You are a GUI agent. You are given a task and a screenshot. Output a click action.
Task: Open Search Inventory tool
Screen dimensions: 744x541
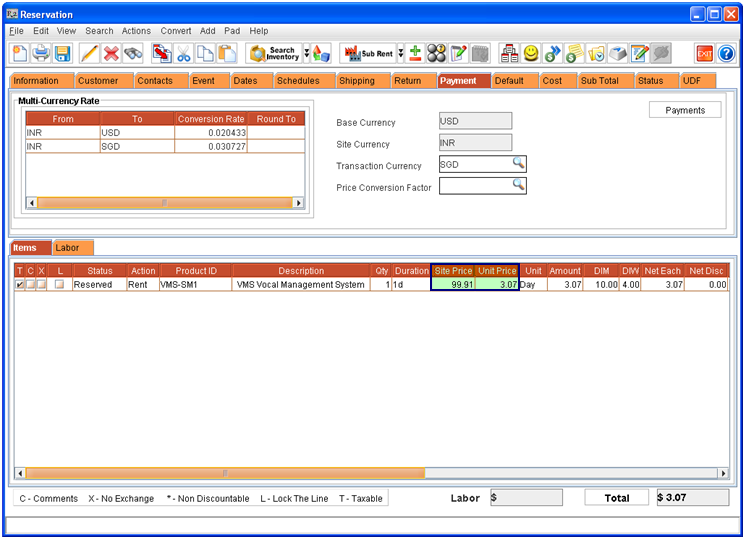tap(274, 54)
